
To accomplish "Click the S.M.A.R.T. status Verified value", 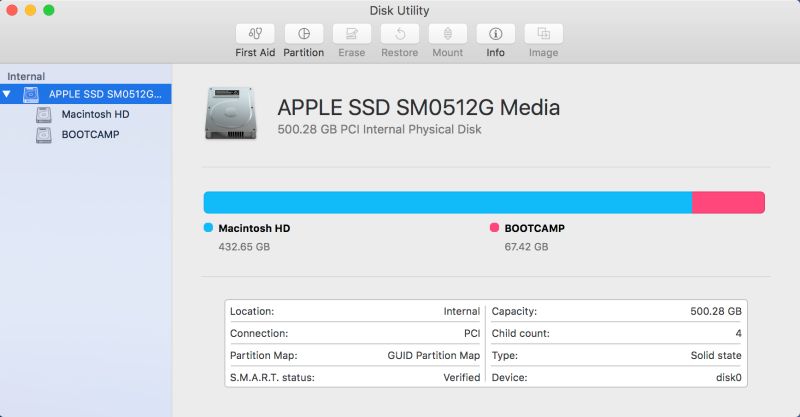I will click(x=462, y=377).
